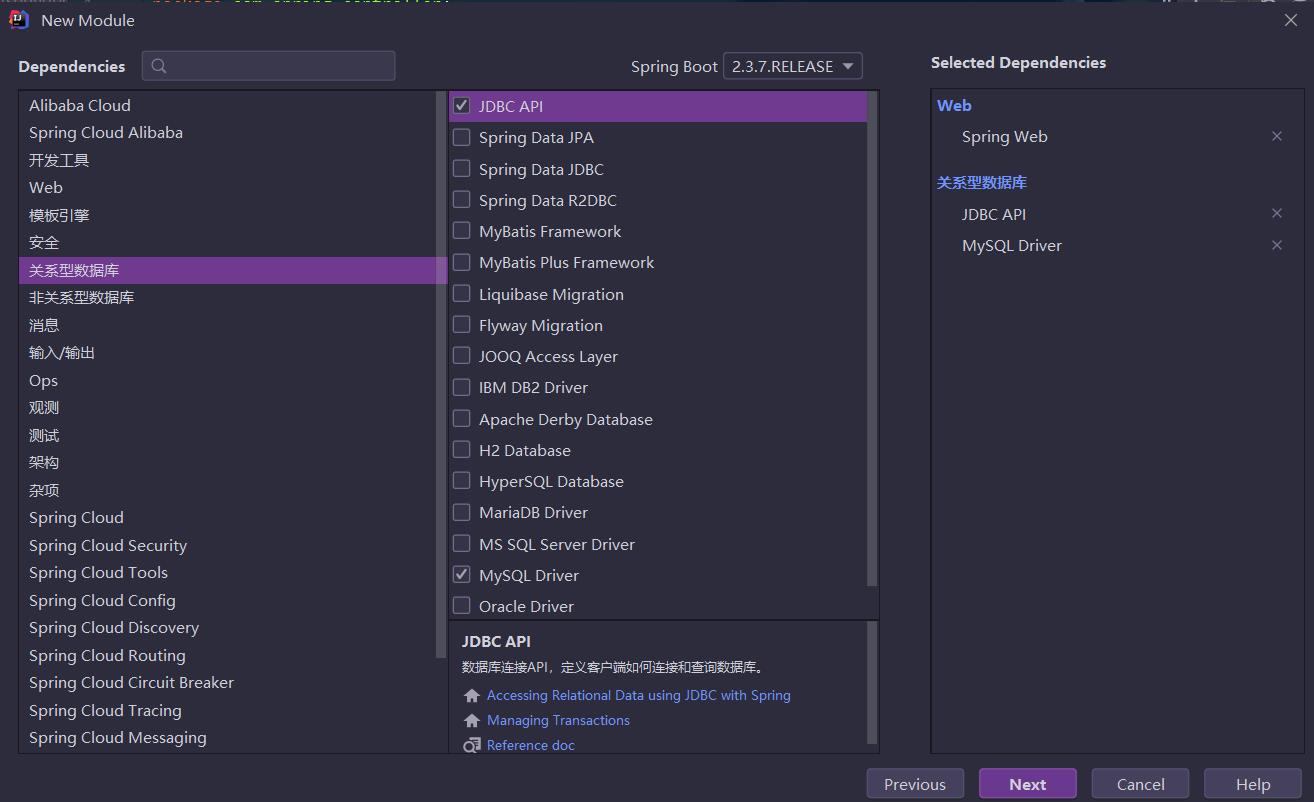Check the JOOQ Access Layer checkbox
This screenshot has height=802, width=1314.
click(461, 355)
